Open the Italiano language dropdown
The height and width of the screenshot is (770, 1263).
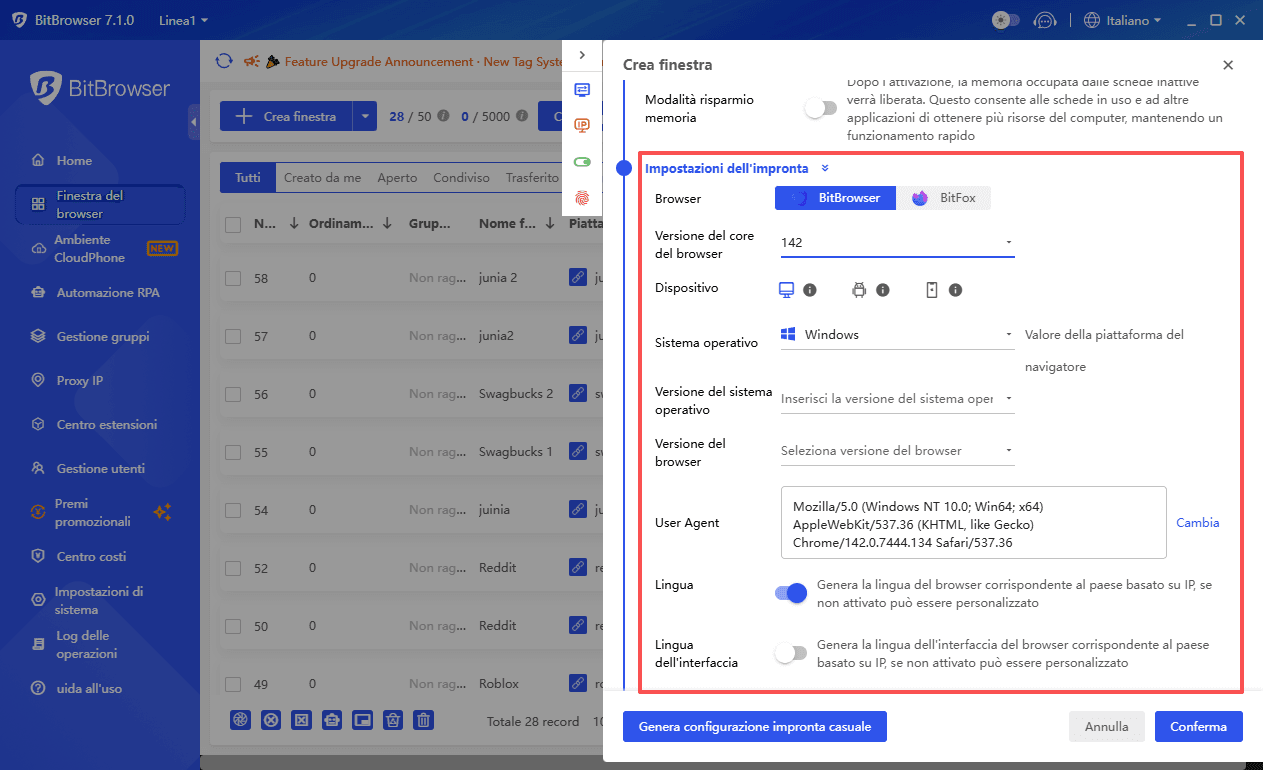coord(1123,20)
